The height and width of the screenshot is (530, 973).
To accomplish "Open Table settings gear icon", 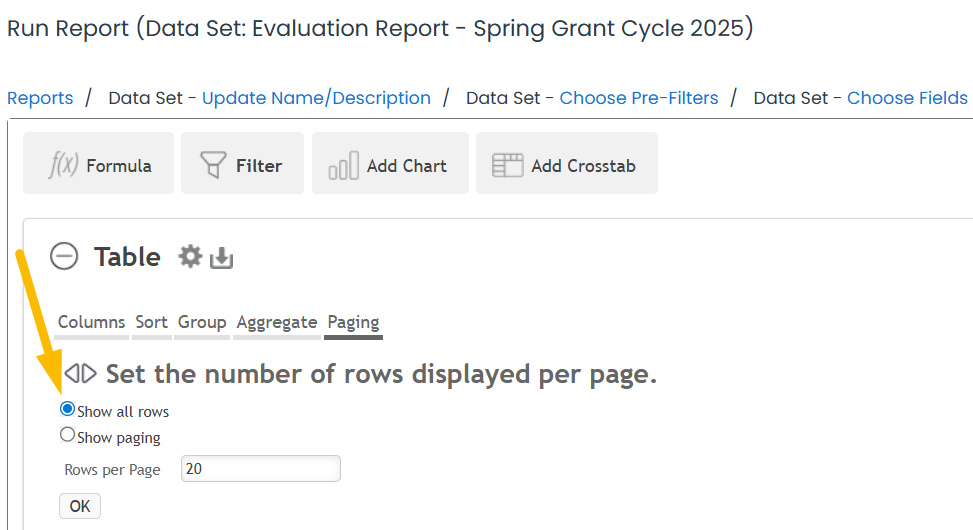I will pyautogui.click(x=190, y=256).
